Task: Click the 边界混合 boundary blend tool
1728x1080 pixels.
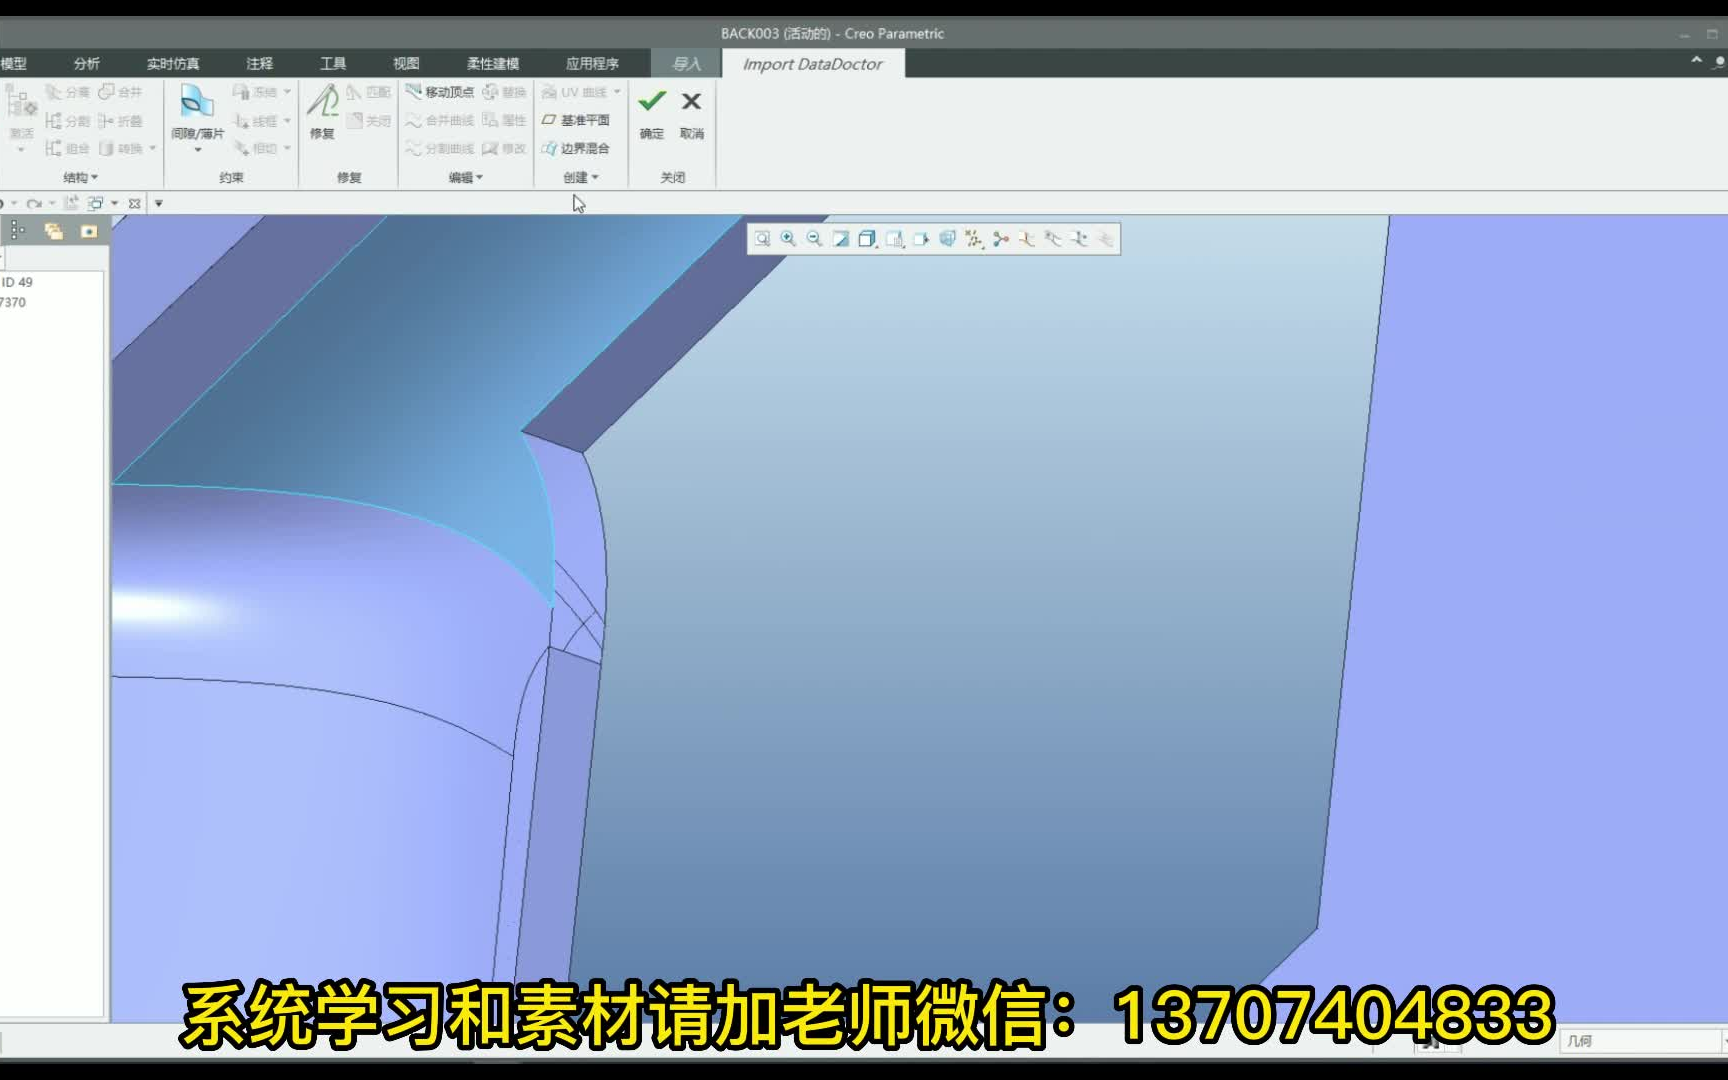Action: click(576, 148)
